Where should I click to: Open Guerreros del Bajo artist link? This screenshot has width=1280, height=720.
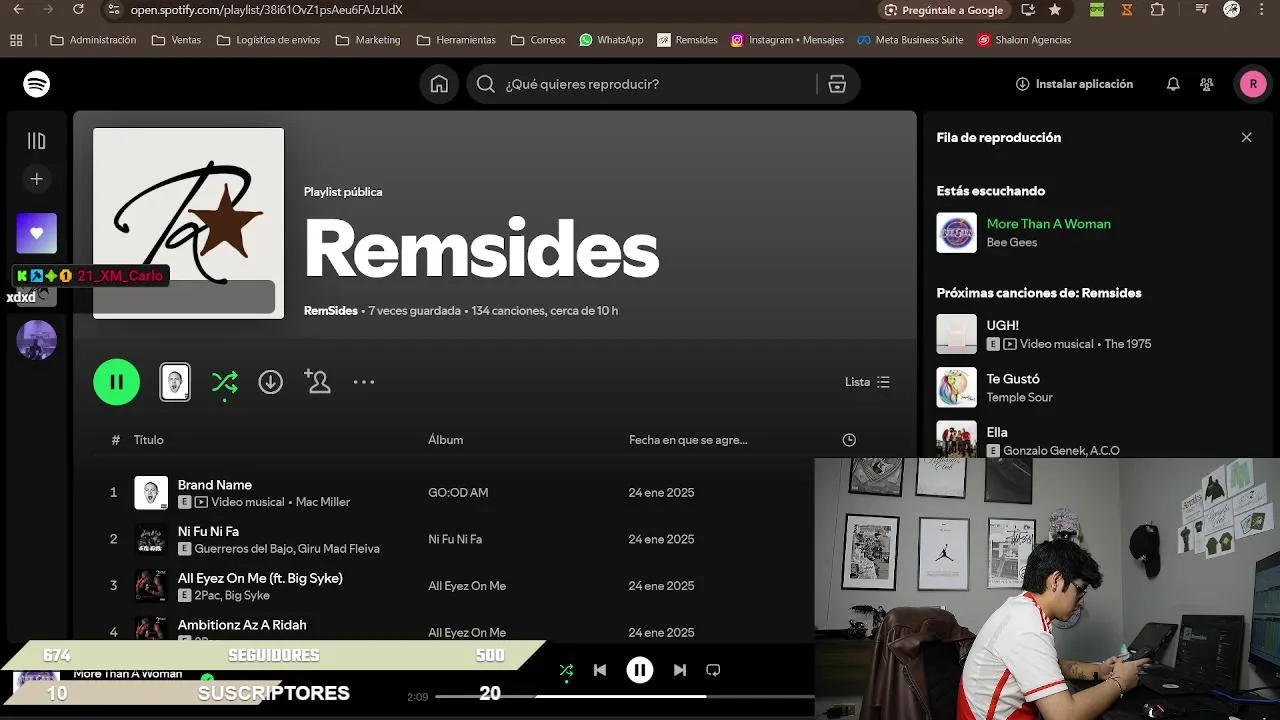coord(243,549)
